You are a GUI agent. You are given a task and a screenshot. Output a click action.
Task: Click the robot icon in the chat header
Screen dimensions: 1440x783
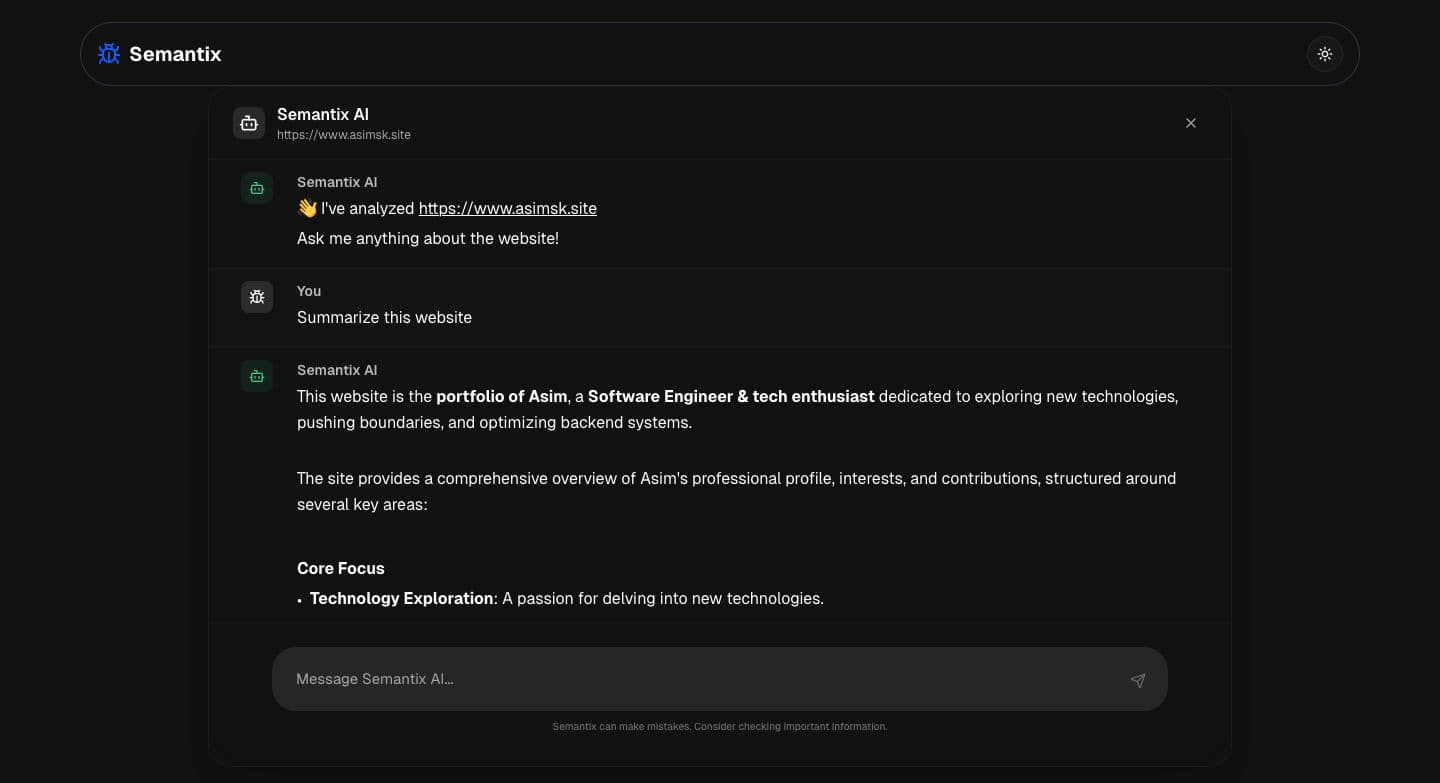[x=249, y=122]
